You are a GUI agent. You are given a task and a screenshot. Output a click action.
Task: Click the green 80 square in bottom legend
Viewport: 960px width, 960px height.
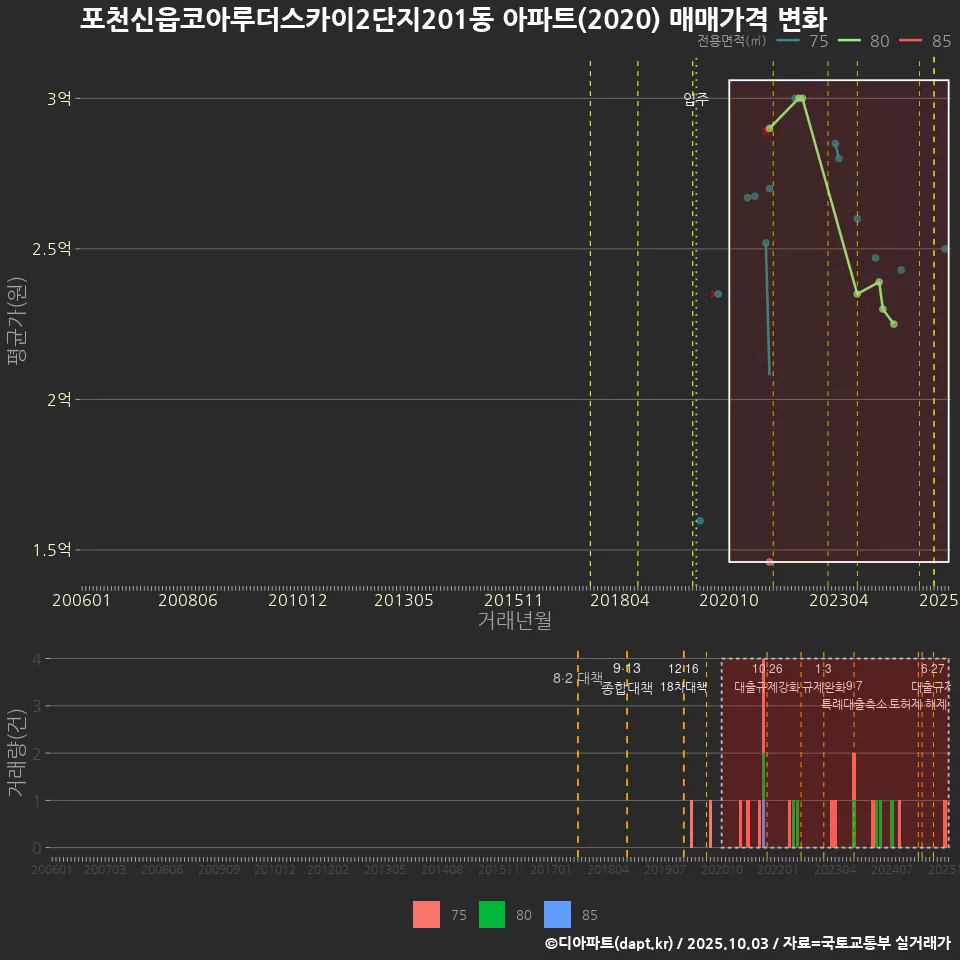tap(494, 915)
